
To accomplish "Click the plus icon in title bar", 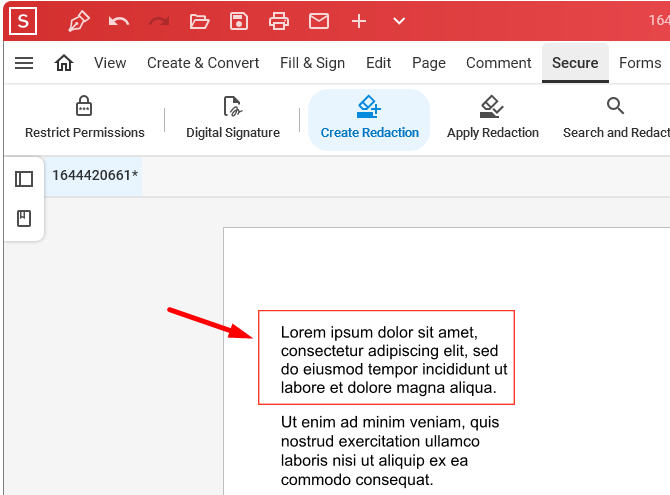I will click(x=359, y=21).
